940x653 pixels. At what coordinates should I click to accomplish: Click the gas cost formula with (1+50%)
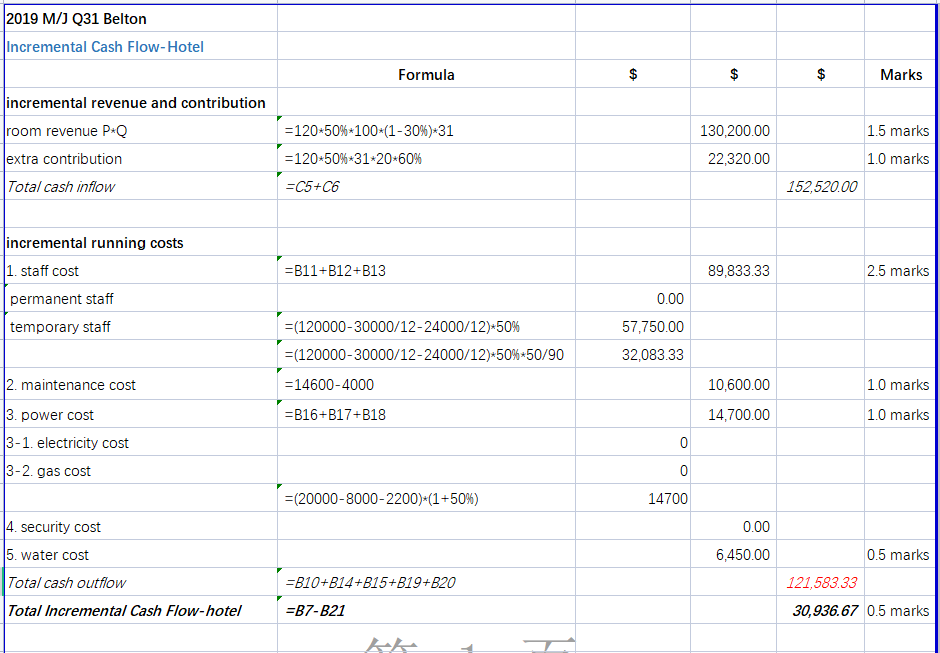(x=381, y=499)
